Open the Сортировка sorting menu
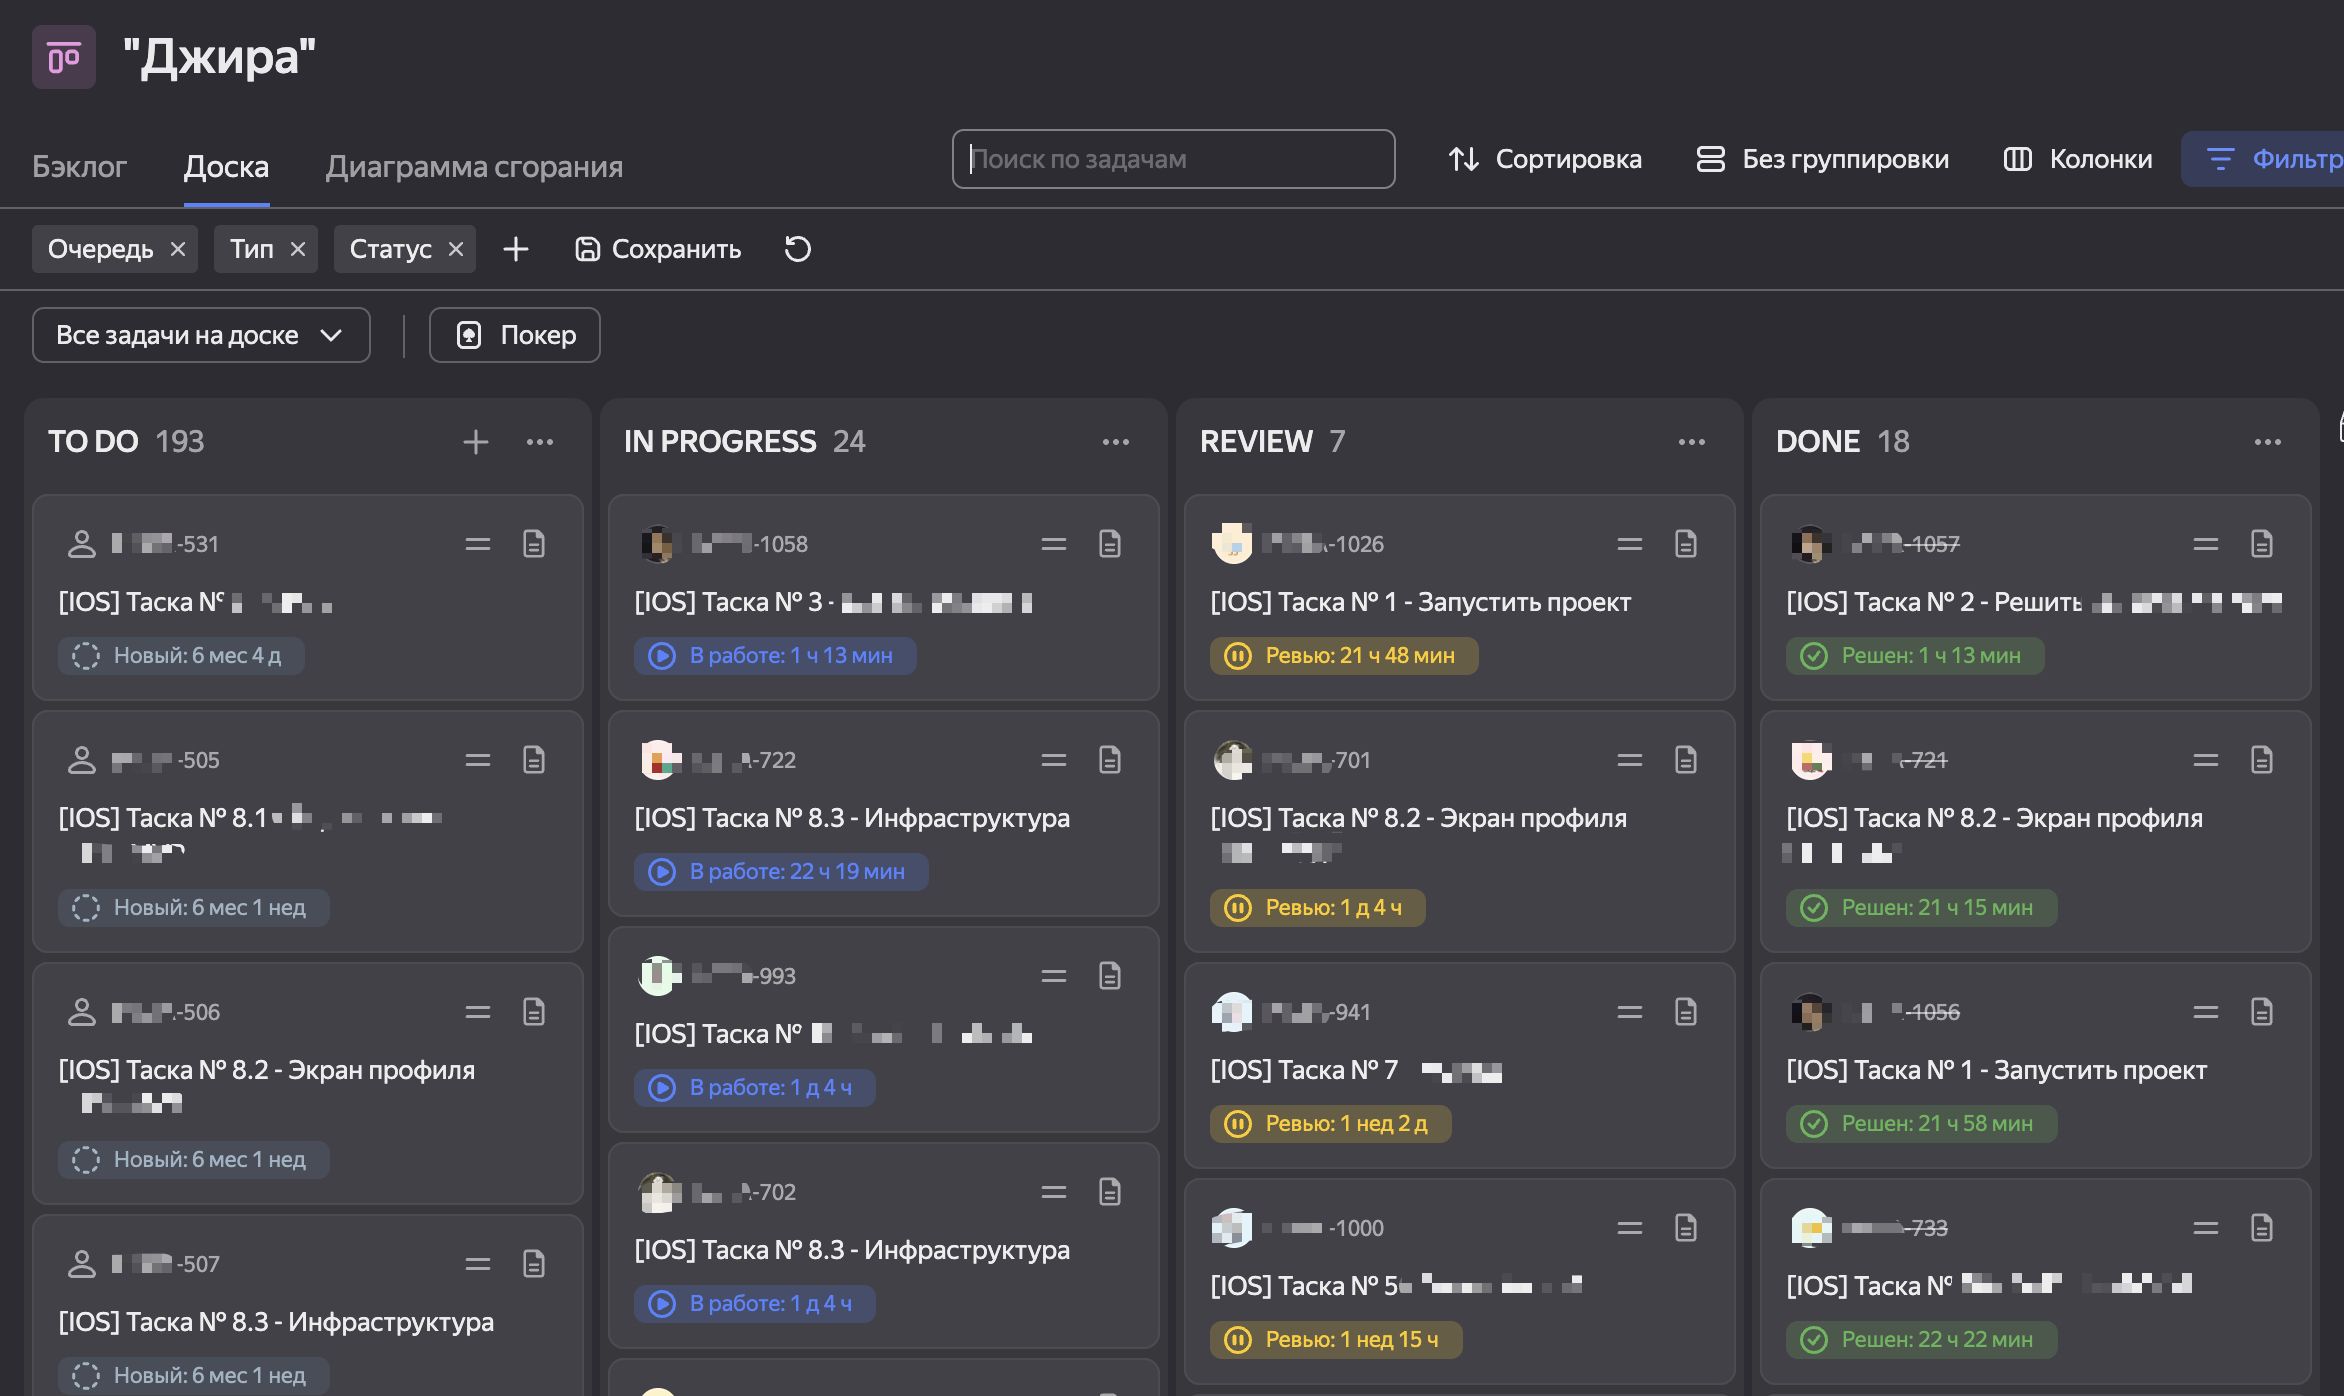 [1545, 159]
